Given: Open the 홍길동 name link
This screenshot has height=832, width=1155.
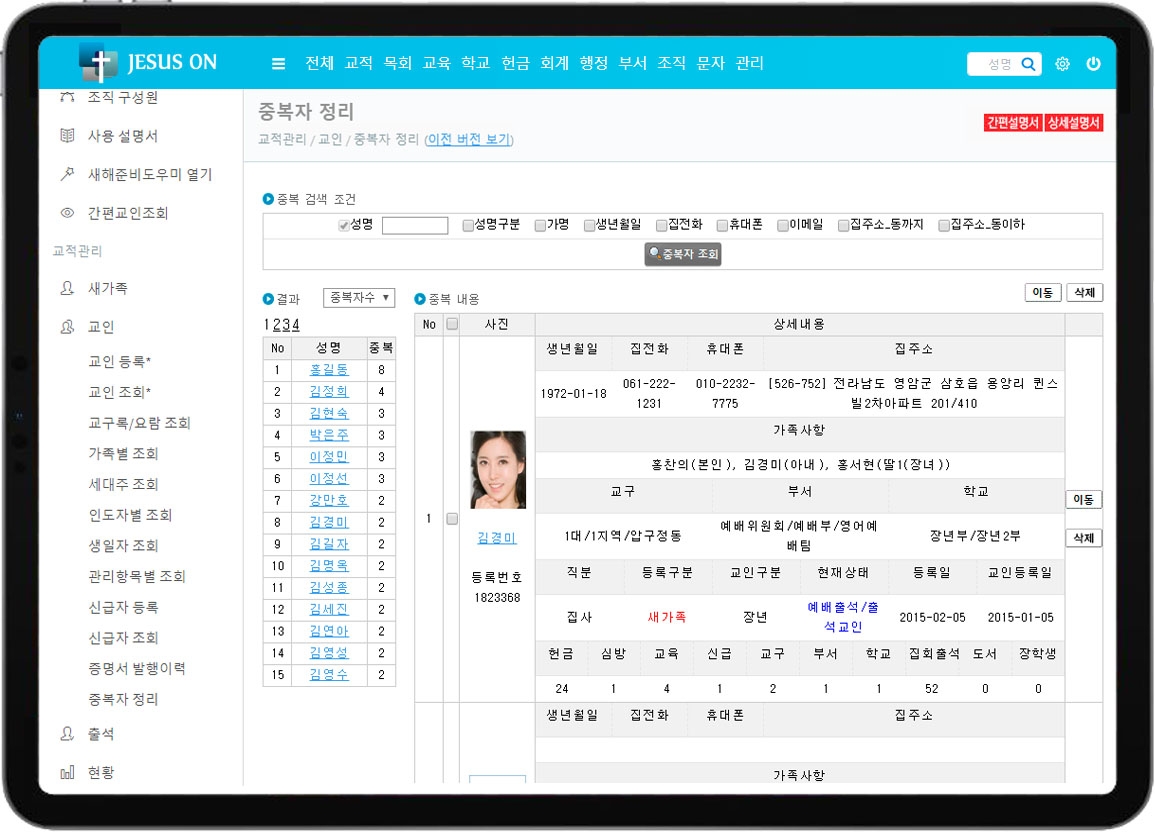Looking at the screenshot, I should pyautogui.click(x=328, y=370).
